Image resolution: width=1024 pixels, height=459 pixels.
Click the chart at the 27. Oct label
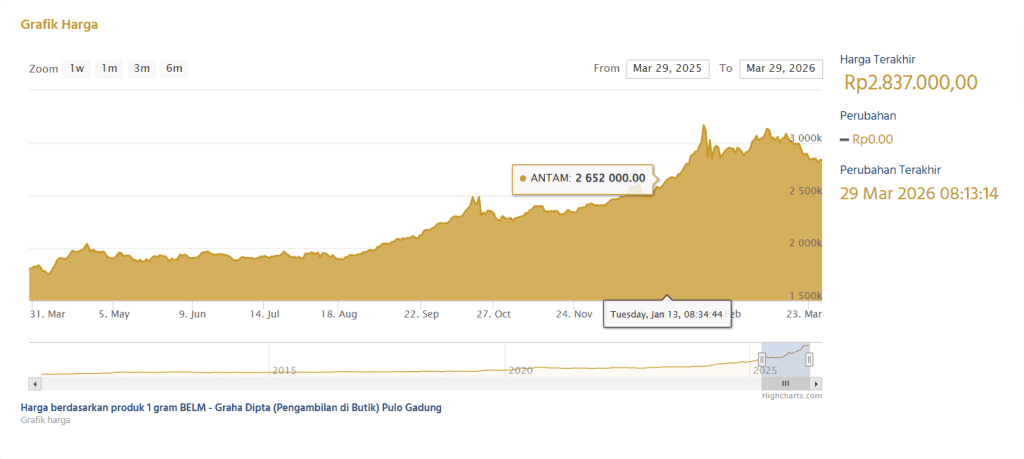coord(493,313)
